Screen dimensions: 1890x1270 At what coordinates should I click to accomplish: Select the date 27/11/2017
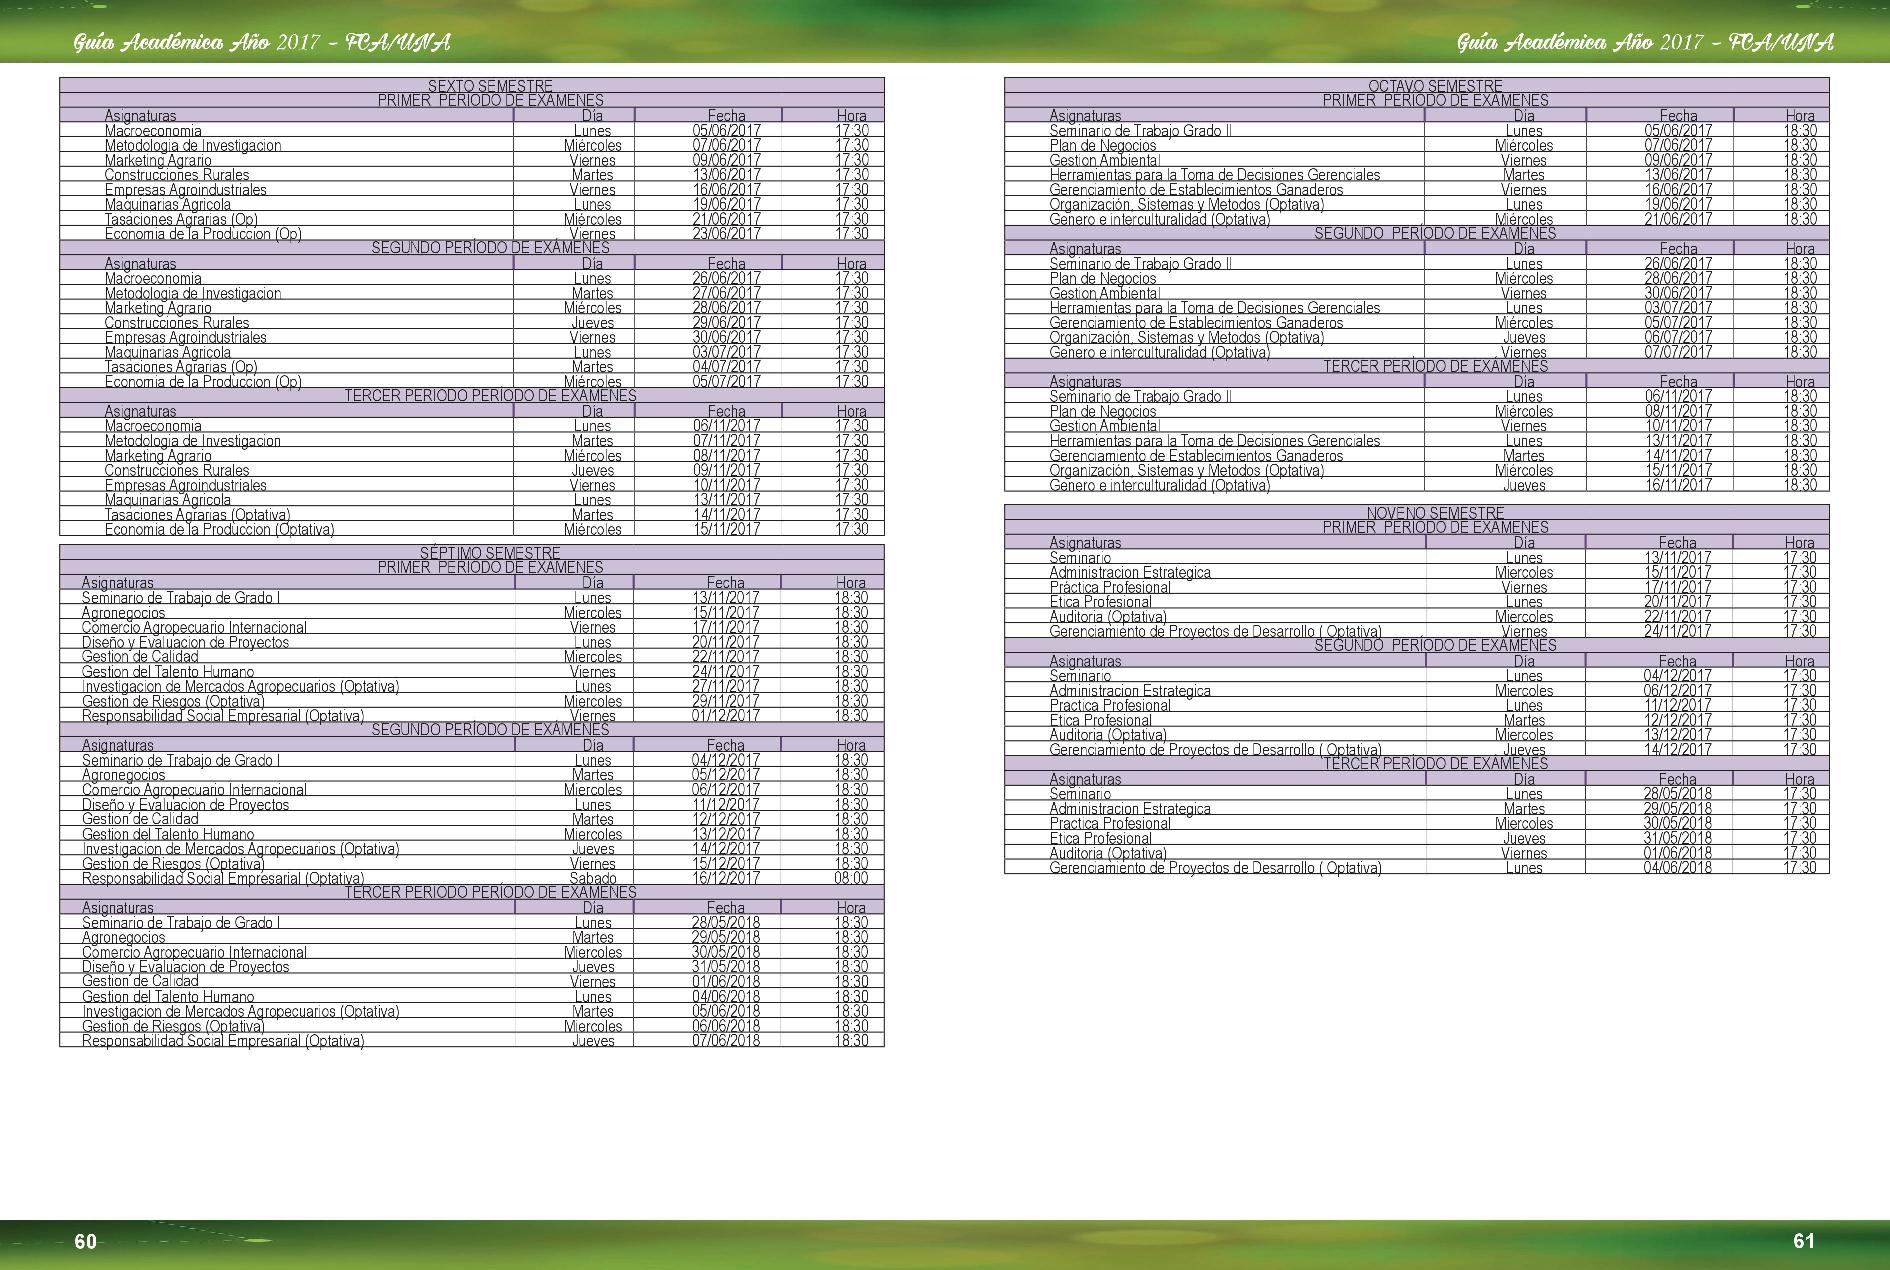(726, 686)
